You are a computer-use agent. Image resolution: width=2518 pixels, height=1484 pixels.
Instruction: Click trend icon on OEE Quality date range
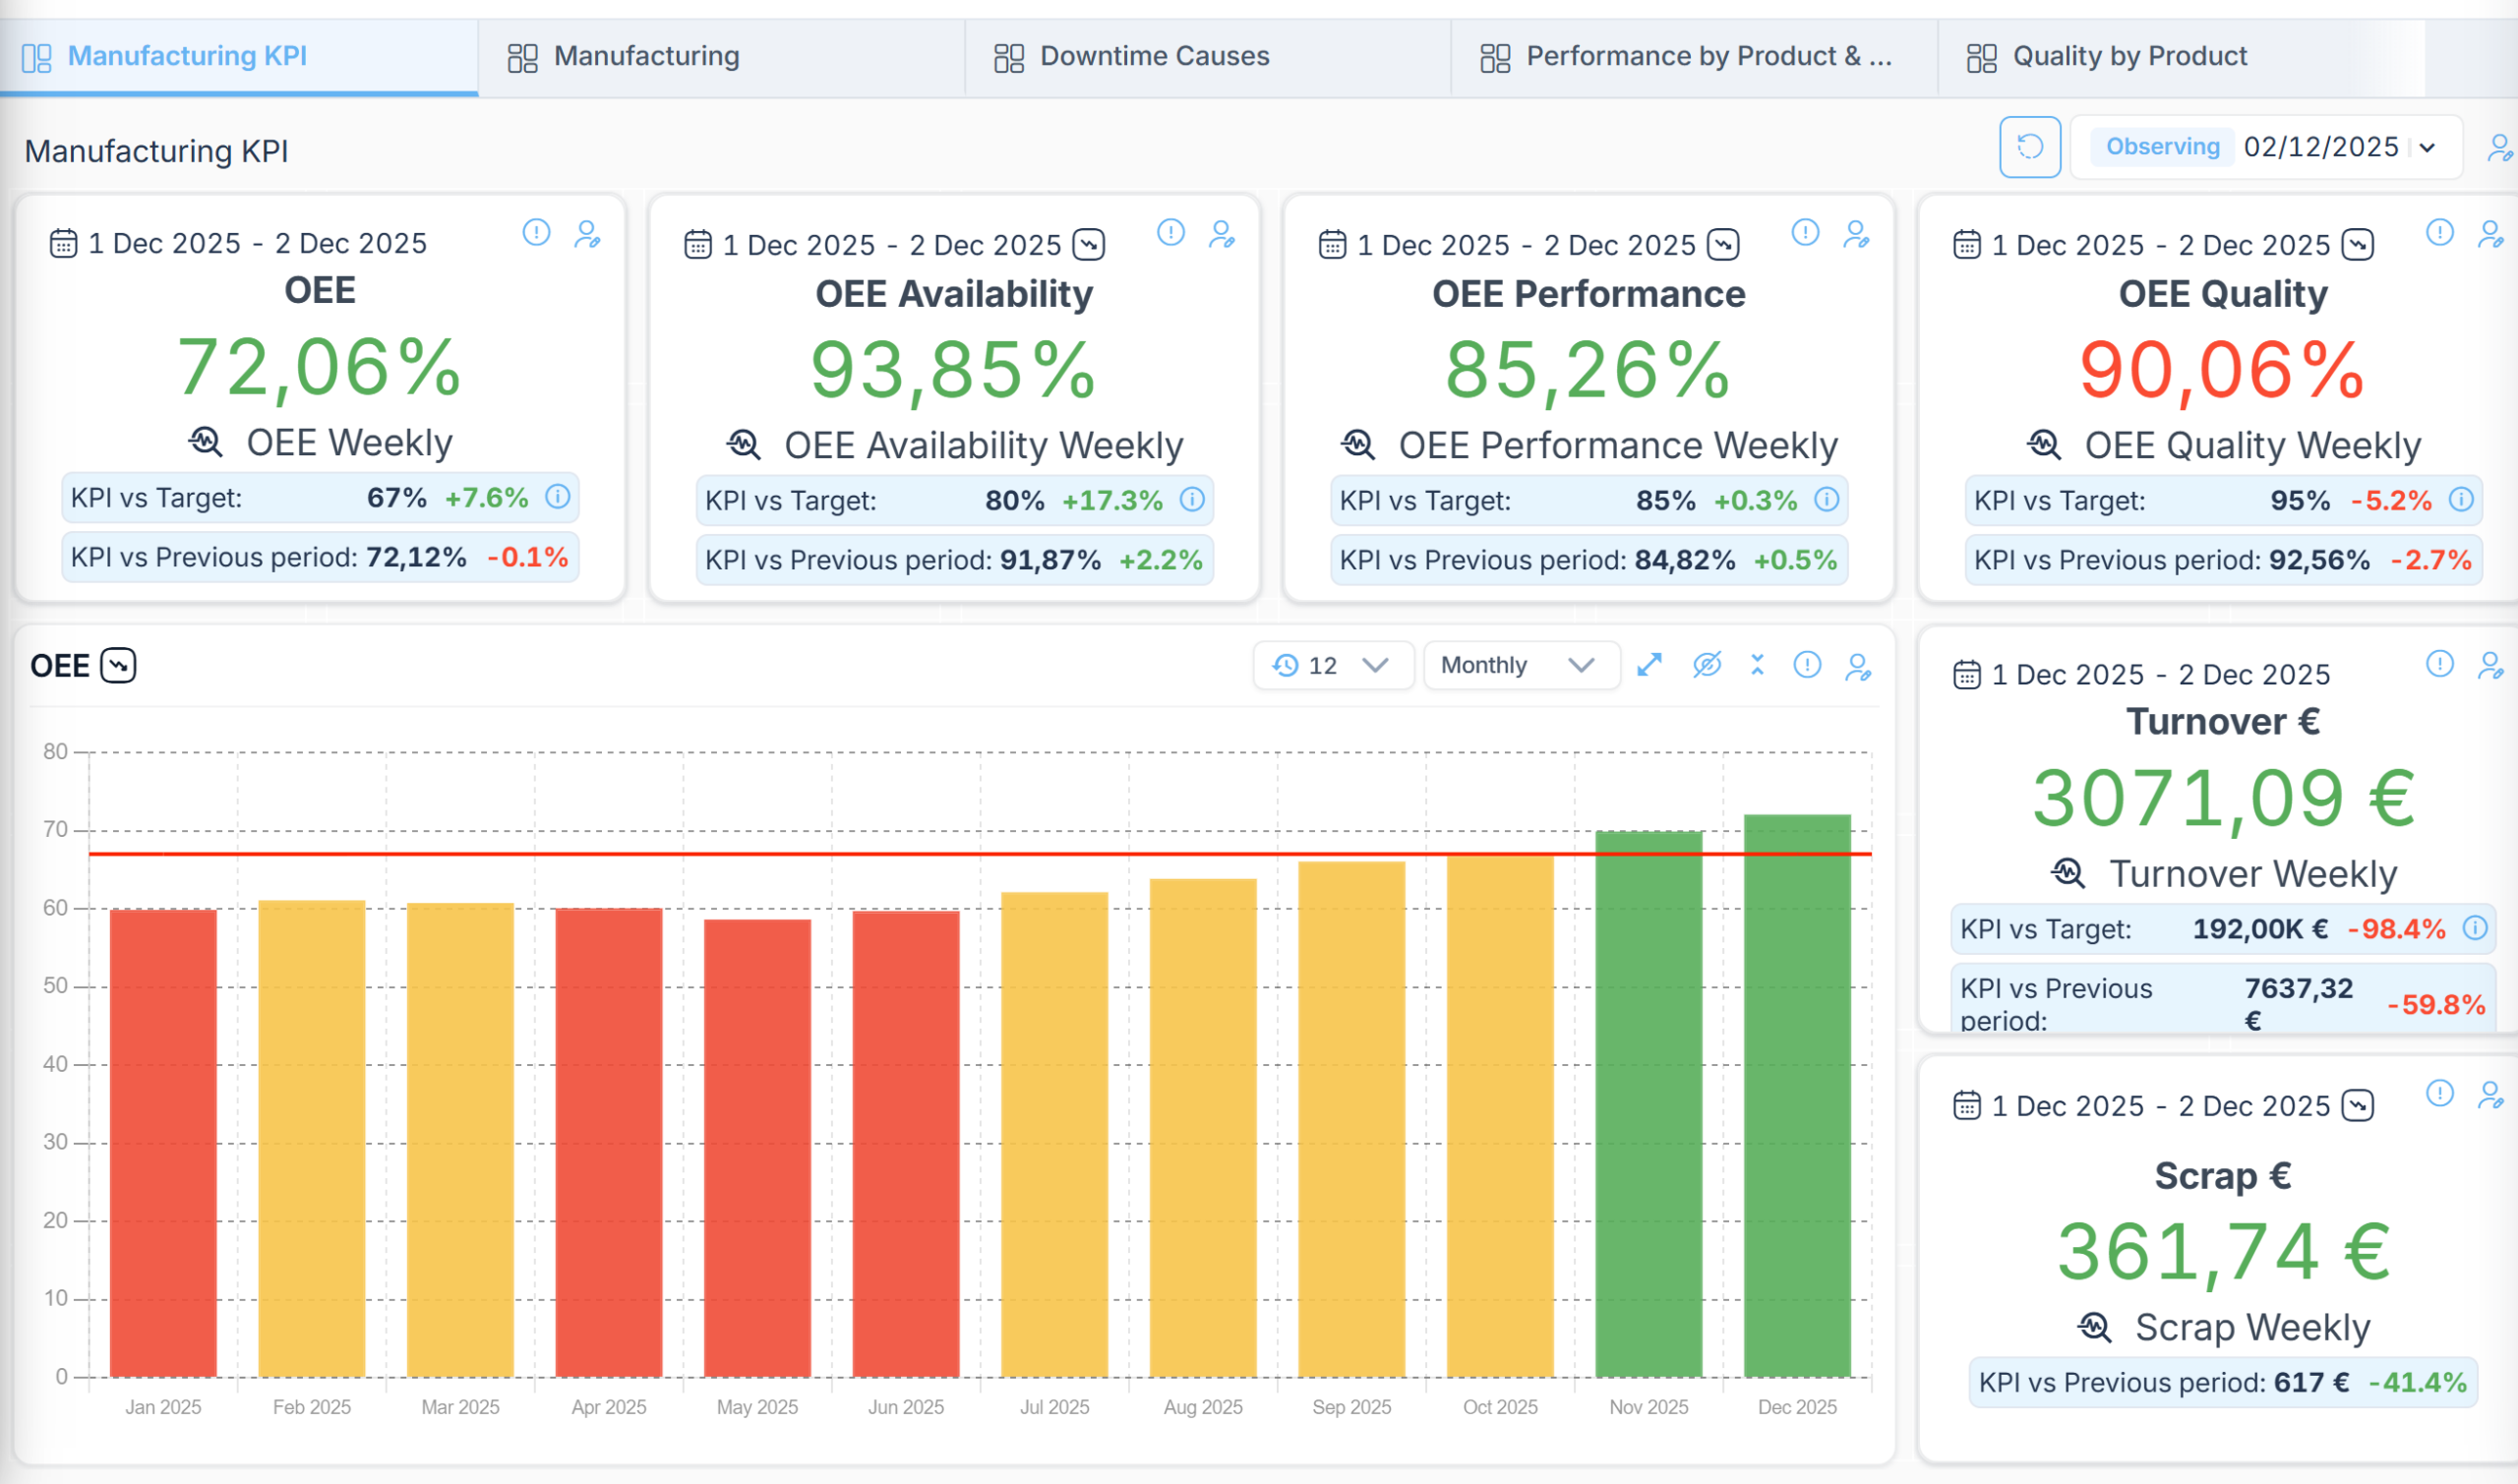coord(2357,244)
